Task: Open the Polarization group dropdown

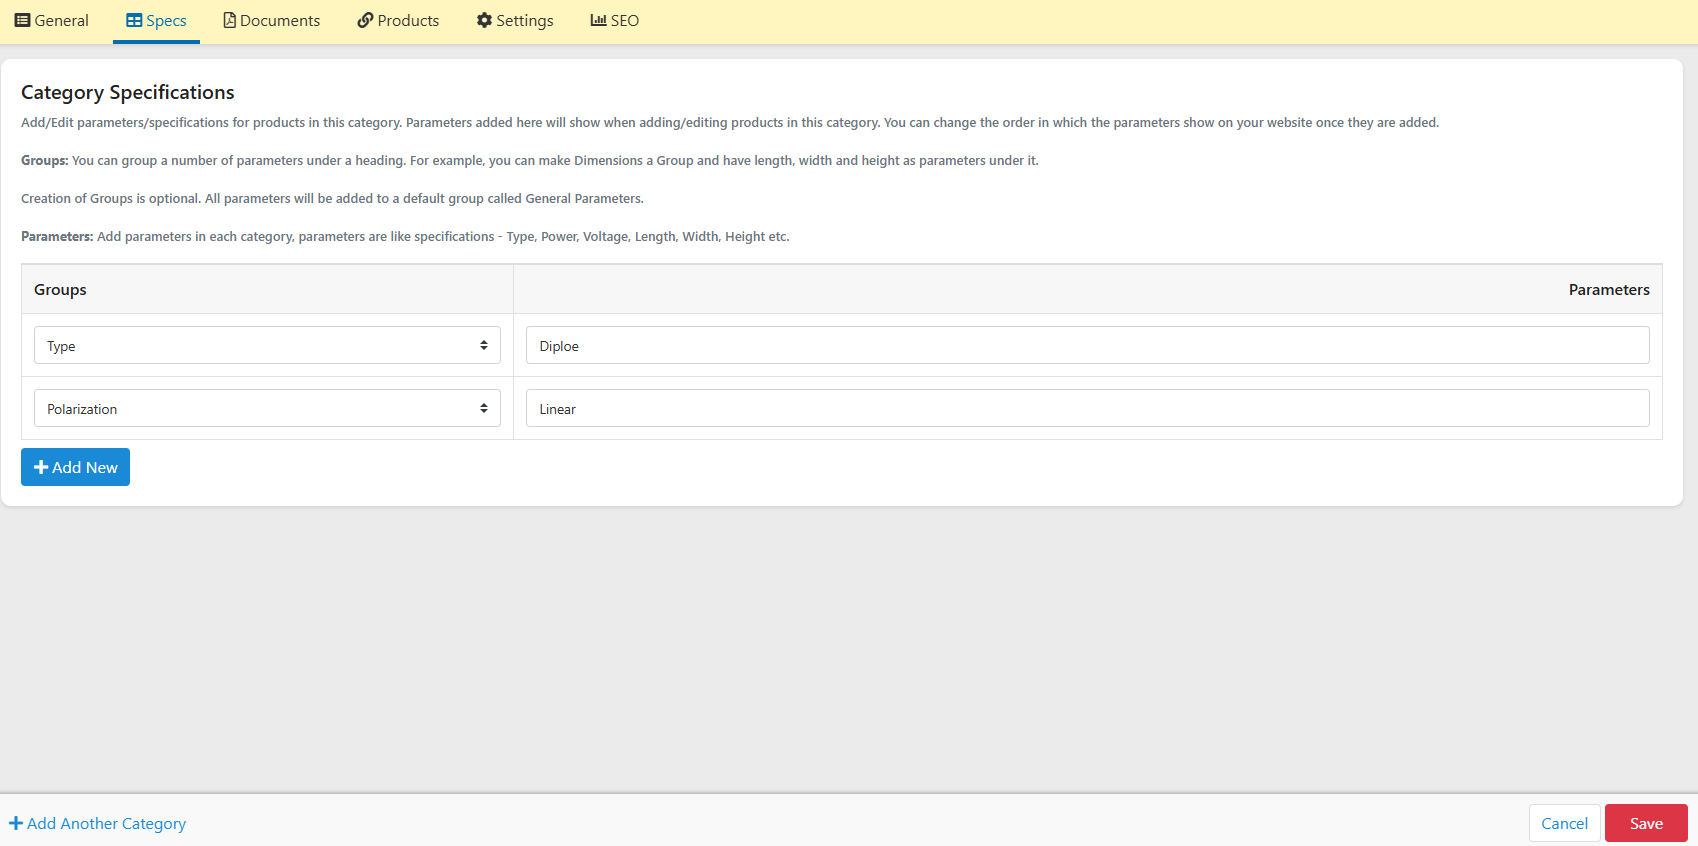Action: click(267, 408)
